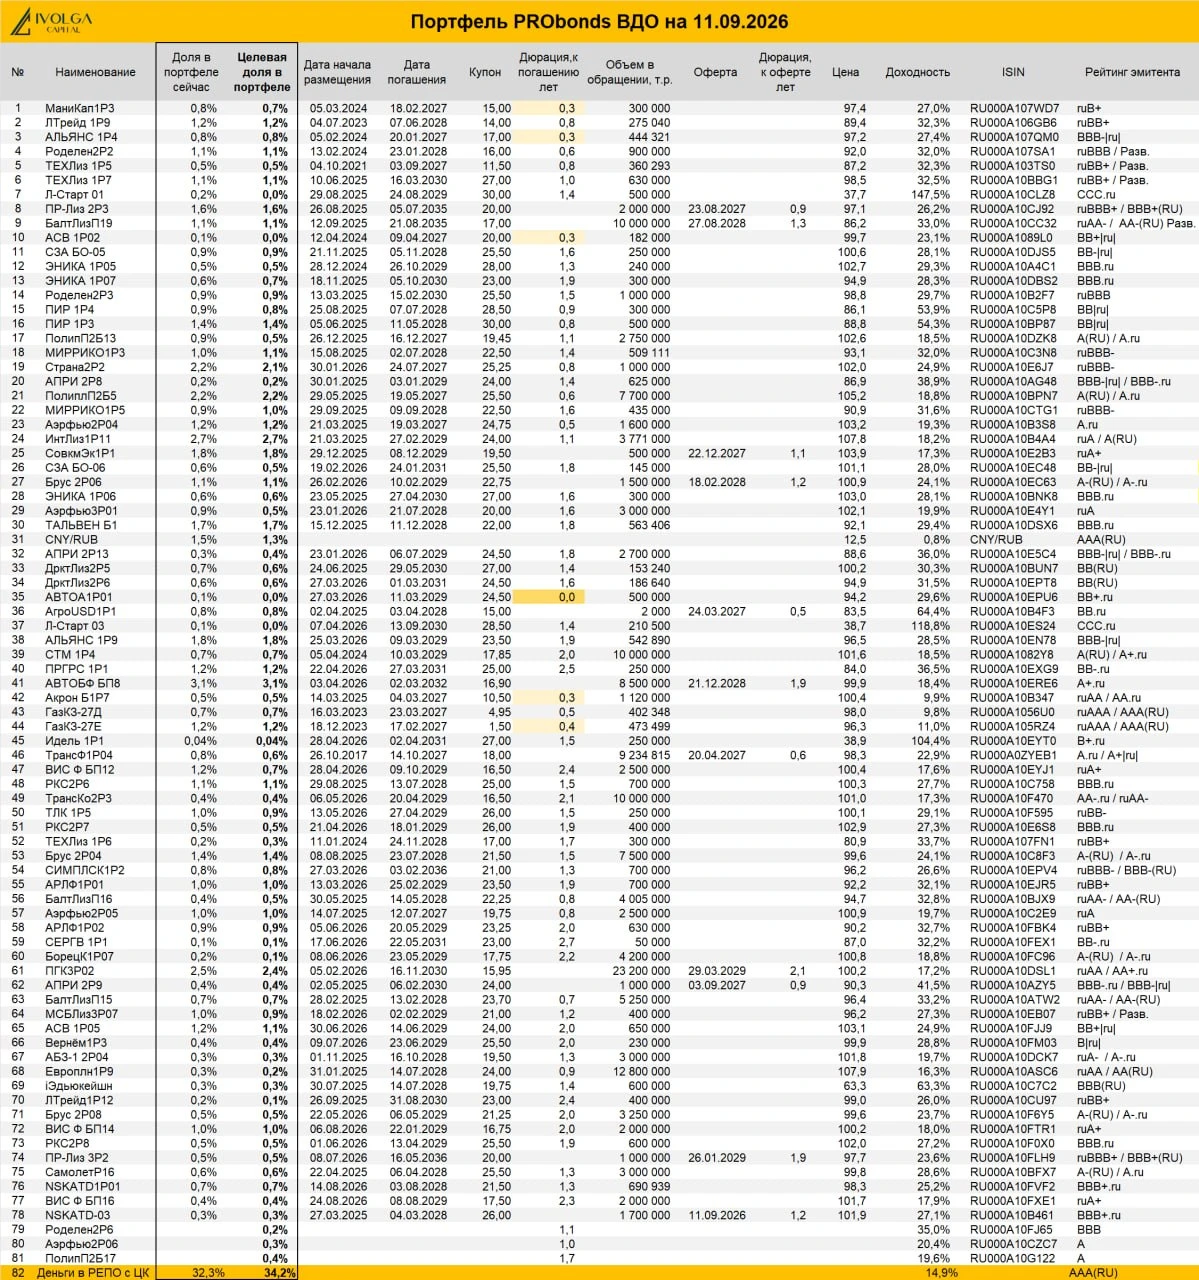Select the 'iЭдьюкейшн' name cell
Screen dimensions: 1199x1280
pyautogui.click(x=79, y=1086)
